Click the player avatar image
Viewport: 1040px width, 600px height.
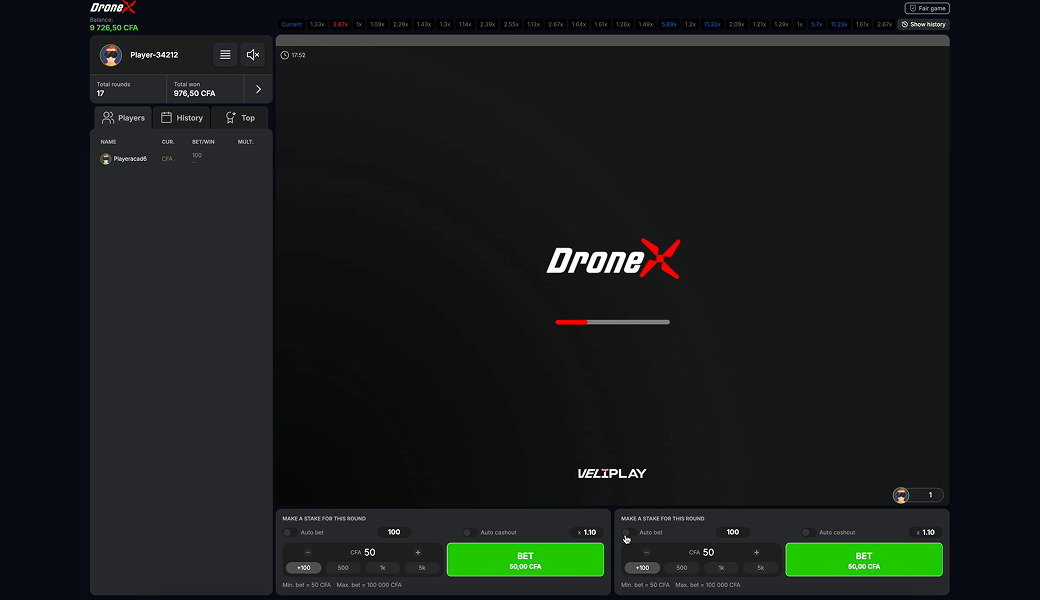111,55
